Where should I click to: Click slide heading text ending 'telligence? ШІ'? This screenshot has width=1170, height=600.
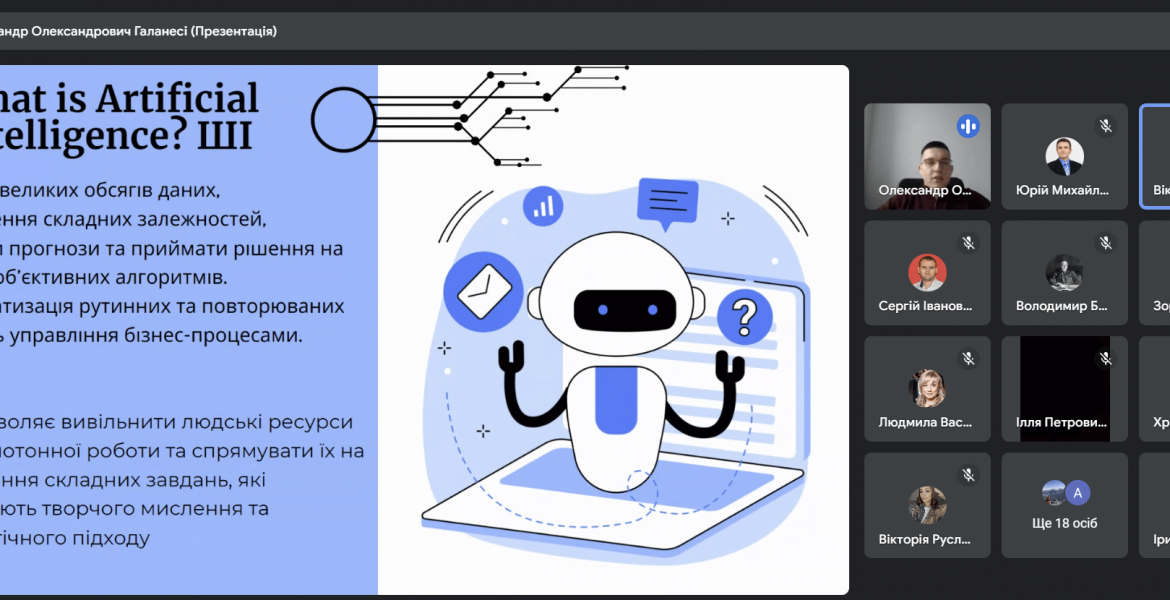pos(126,135)
